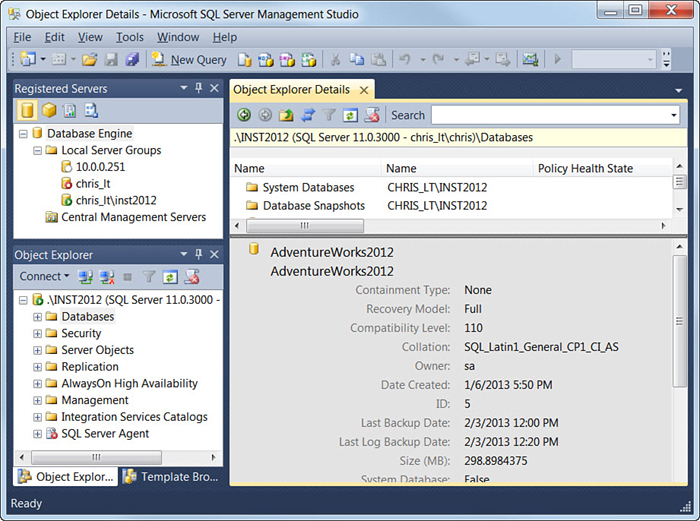
Task: Open the Tools menu
Action: click(x=129, y=37)
